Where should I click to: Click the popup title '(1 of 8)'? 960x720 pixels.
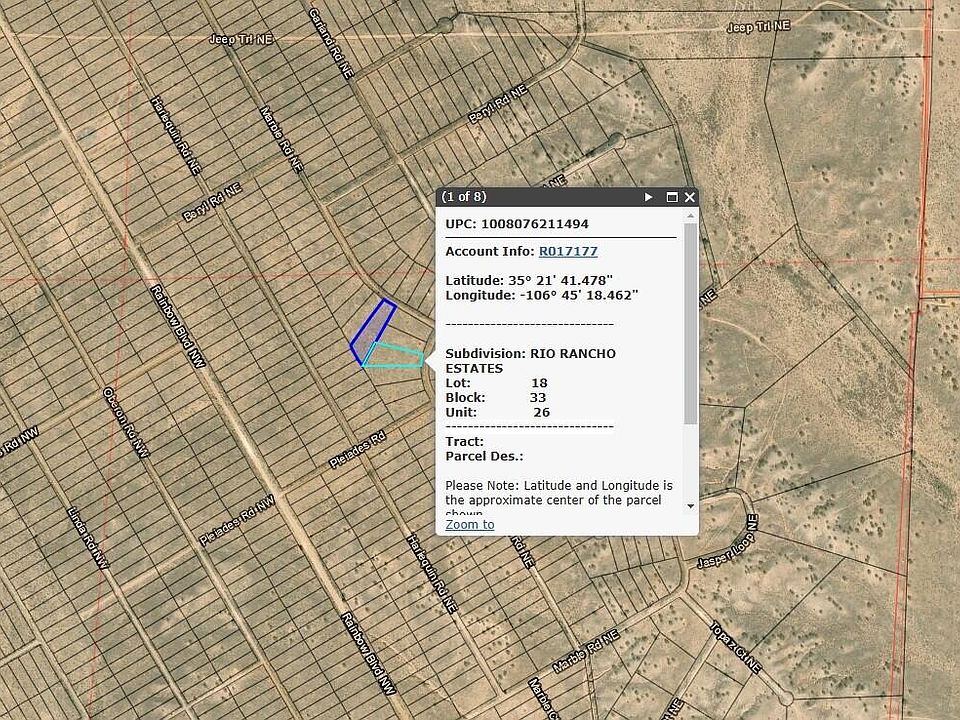464,198
